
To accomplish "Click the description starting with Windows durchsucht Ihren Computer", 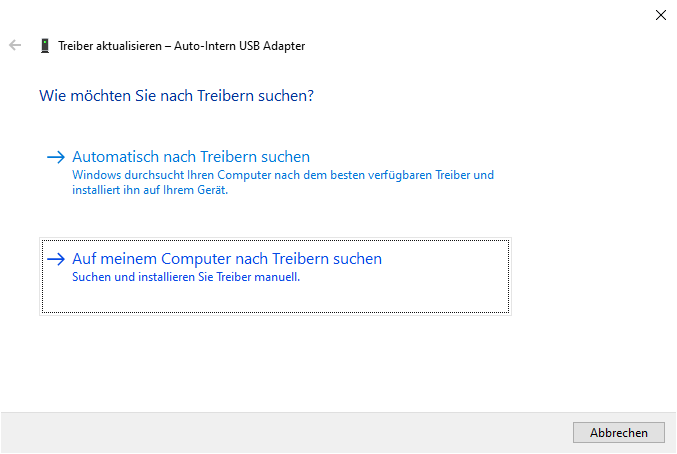I will pyautogui.click(x=283, y=175).
